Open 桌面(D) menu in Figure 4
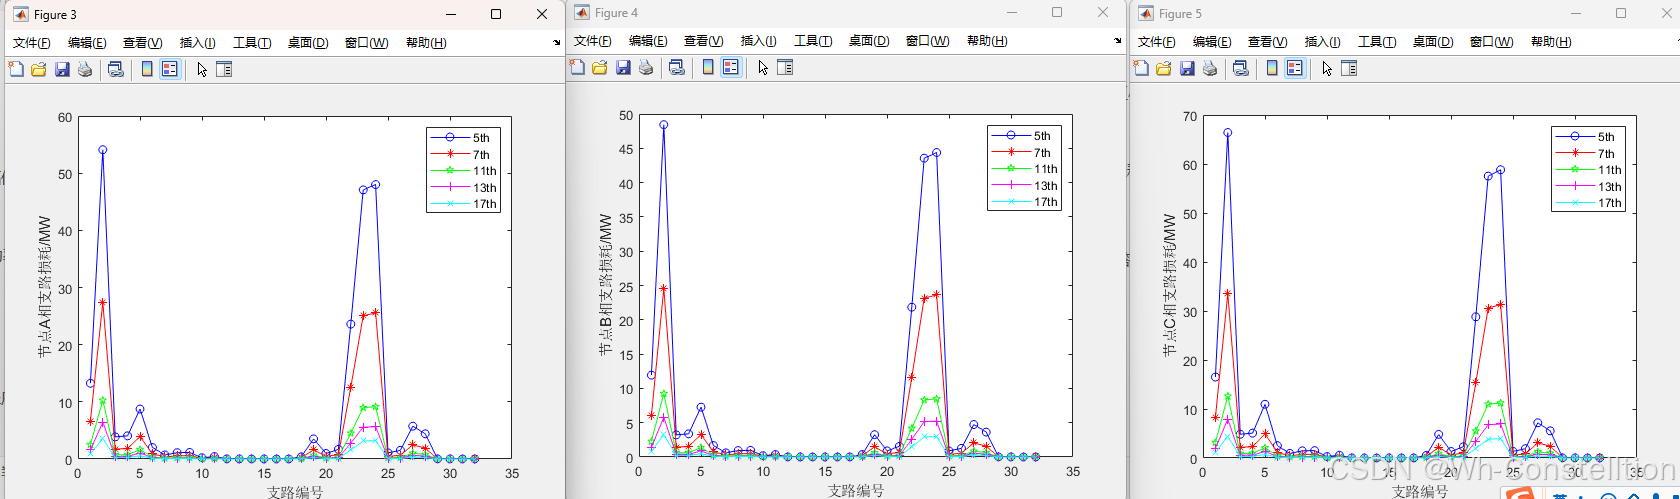Screen dimensions: 1680x499 tap(869, 41)
